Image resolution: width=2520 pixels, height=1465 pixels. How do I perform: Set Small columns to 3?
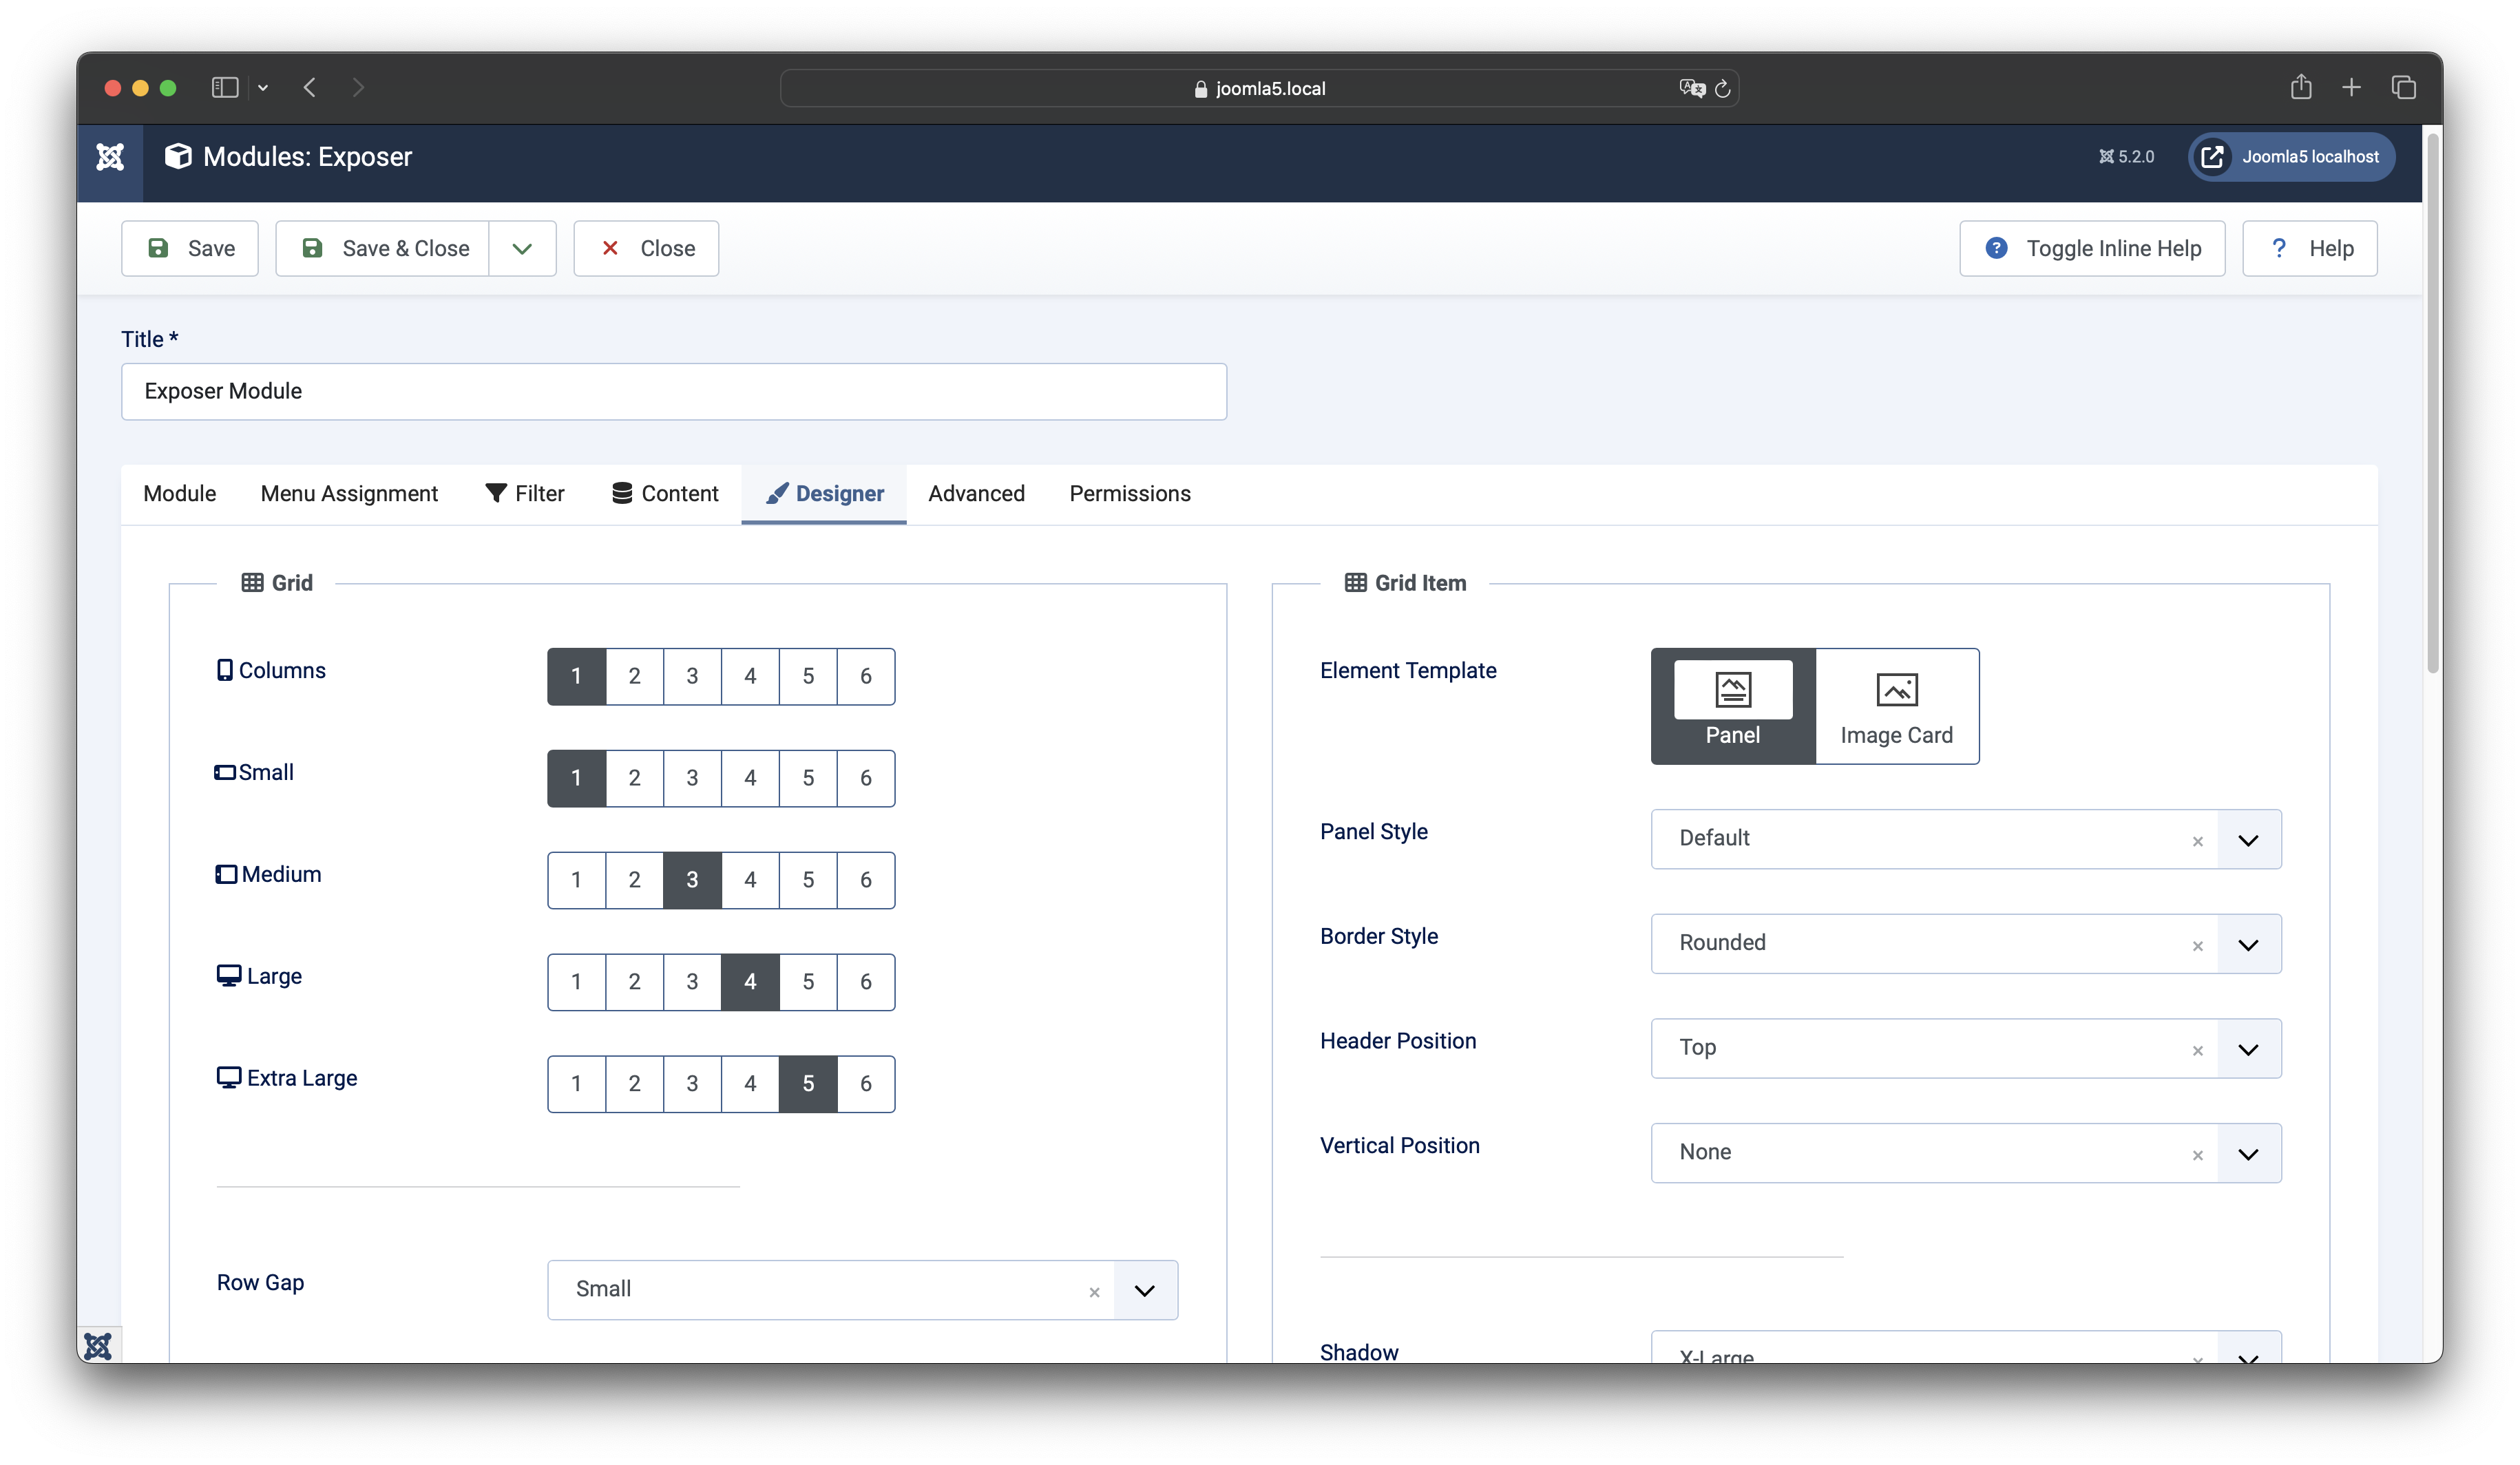[692, 778]
